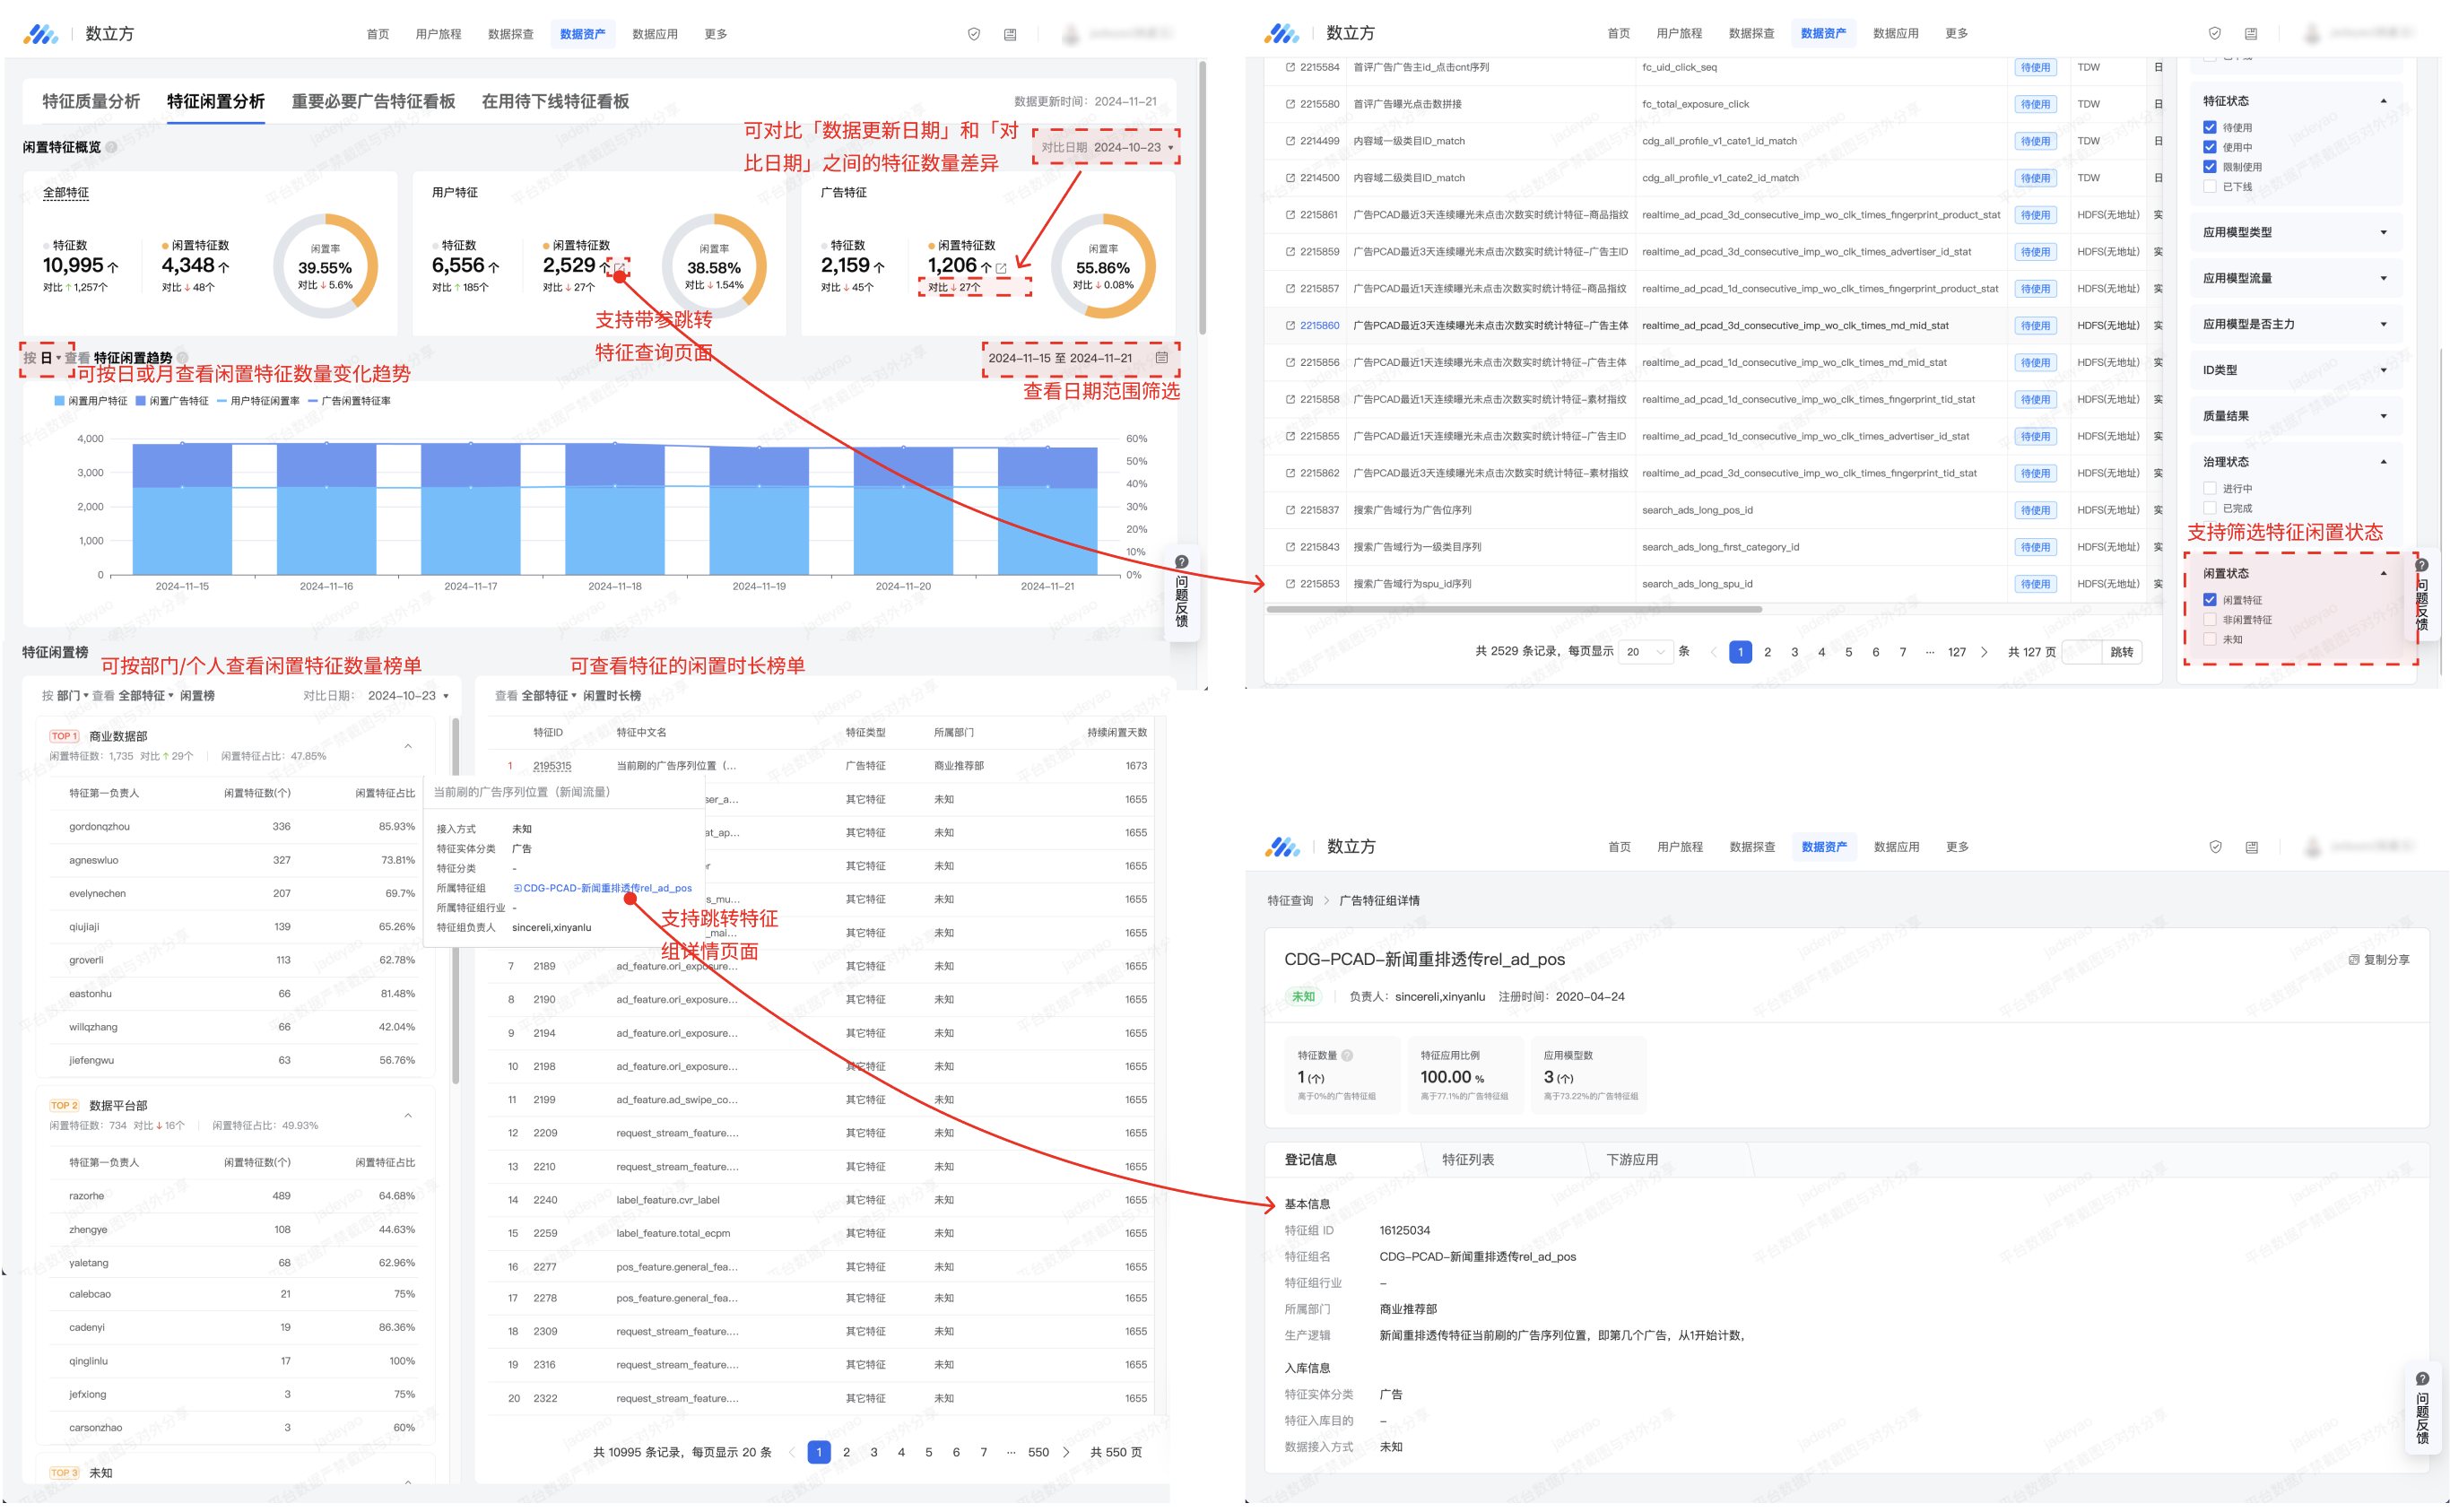This screenshot has width=2450, height=1512.
Task: Check the 已下线 status checkbox
Action: (x=2210, y=187)
